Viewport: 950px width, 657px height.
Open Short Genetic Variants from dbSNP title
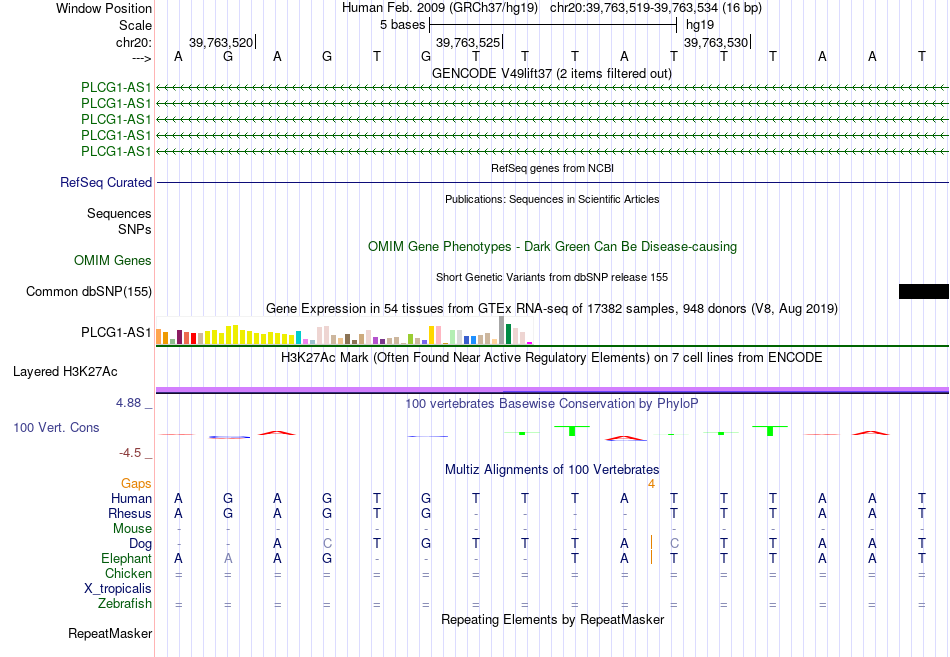552,277
